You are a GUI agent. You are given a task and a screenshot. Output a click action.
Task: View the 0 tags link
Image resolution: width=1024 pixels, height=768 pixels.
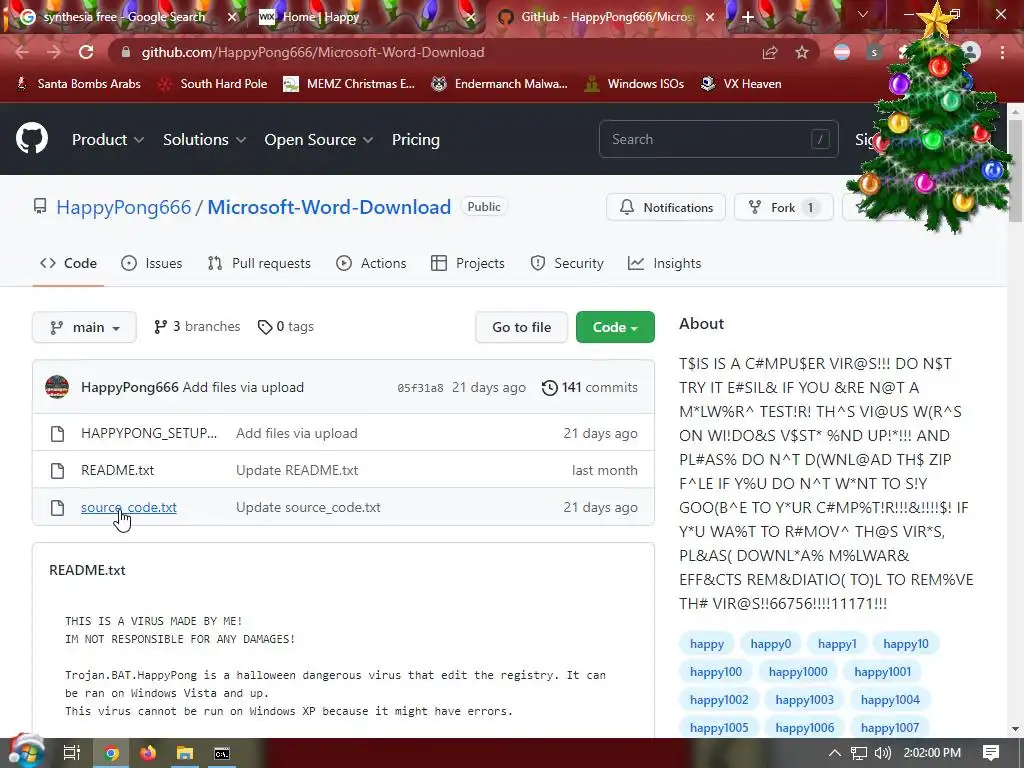pyautogui.click(x=285, y=327)
